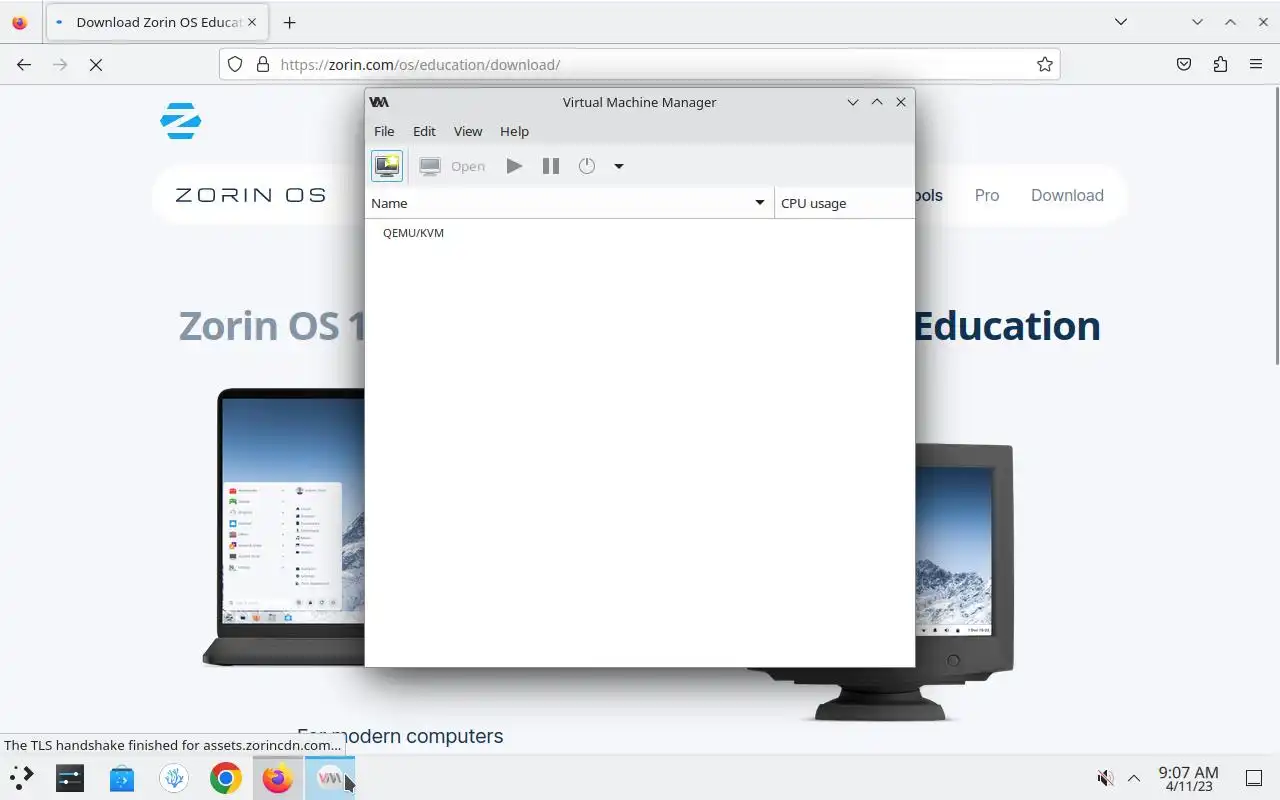Screen dimensions: 1280x800
Task: Expand shutdown options dropdown arrow
Action: pyautogui.click(x=619, y=166)
